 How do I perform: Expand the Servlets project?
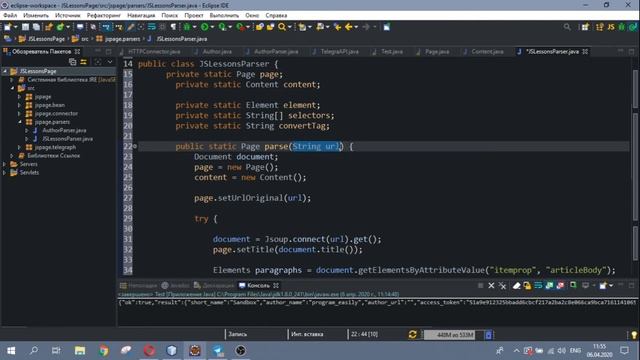tap(4, 173)
